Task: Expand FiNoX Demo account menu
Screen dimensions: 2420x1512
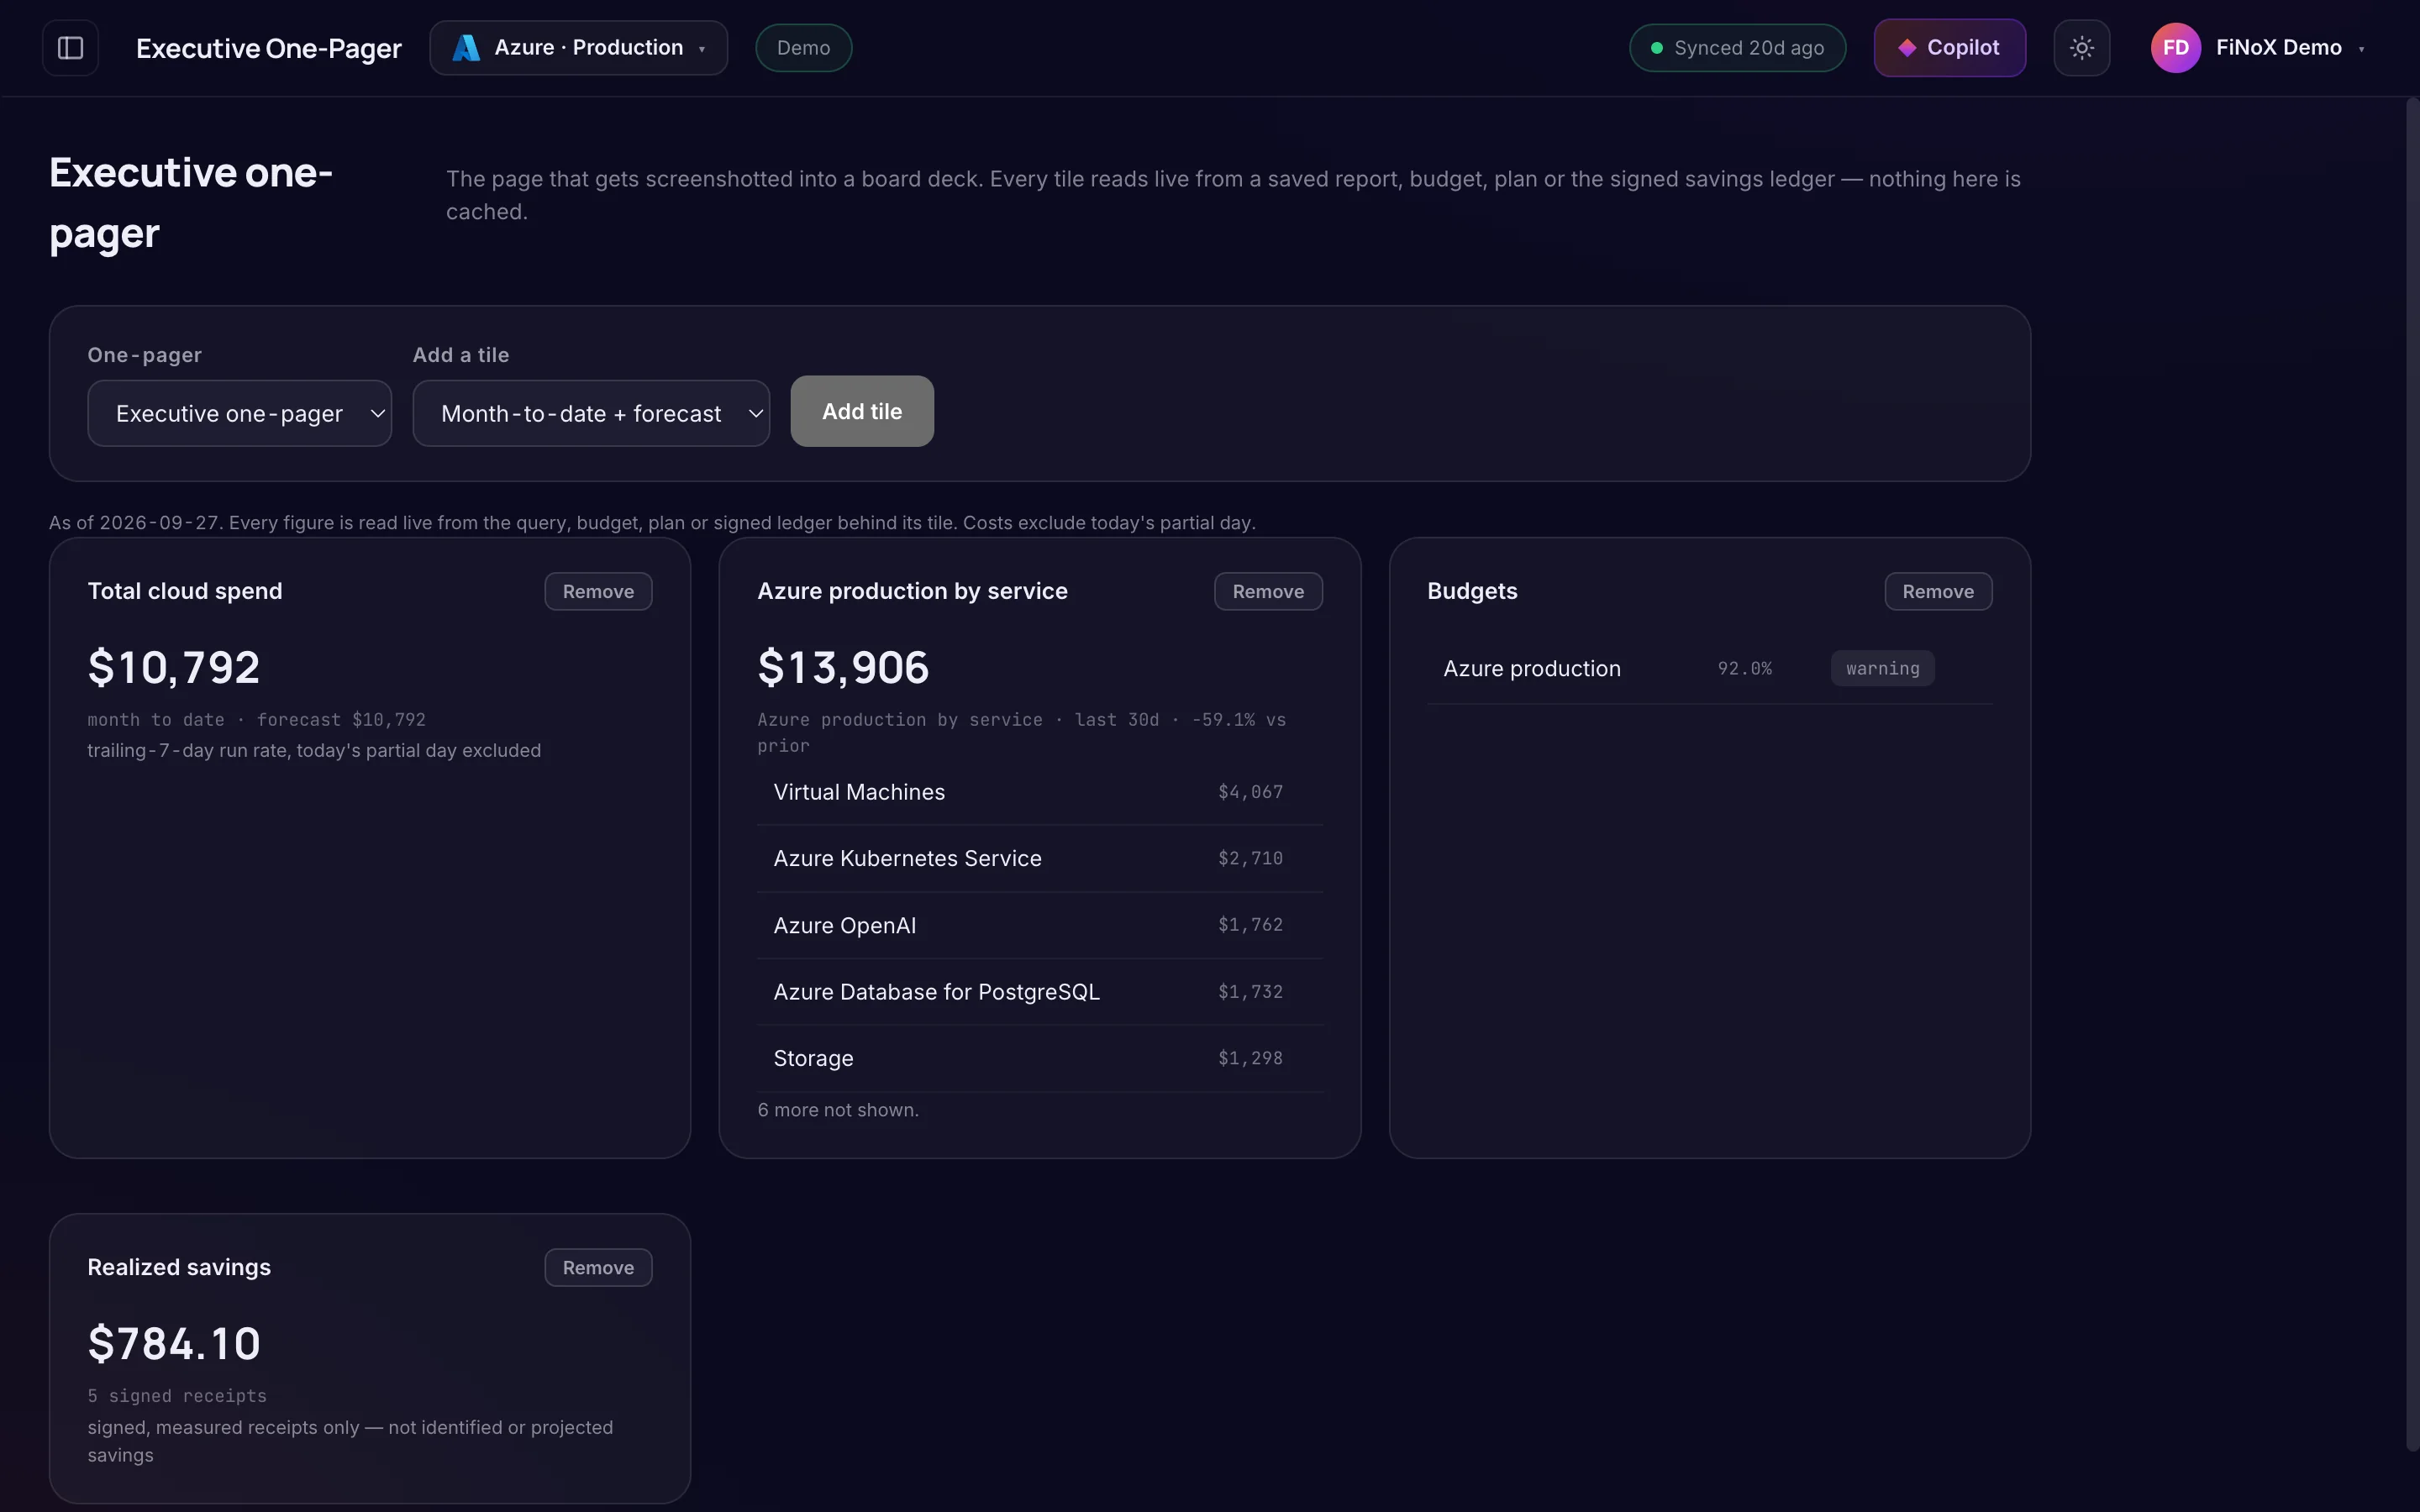Action: 2258,48
